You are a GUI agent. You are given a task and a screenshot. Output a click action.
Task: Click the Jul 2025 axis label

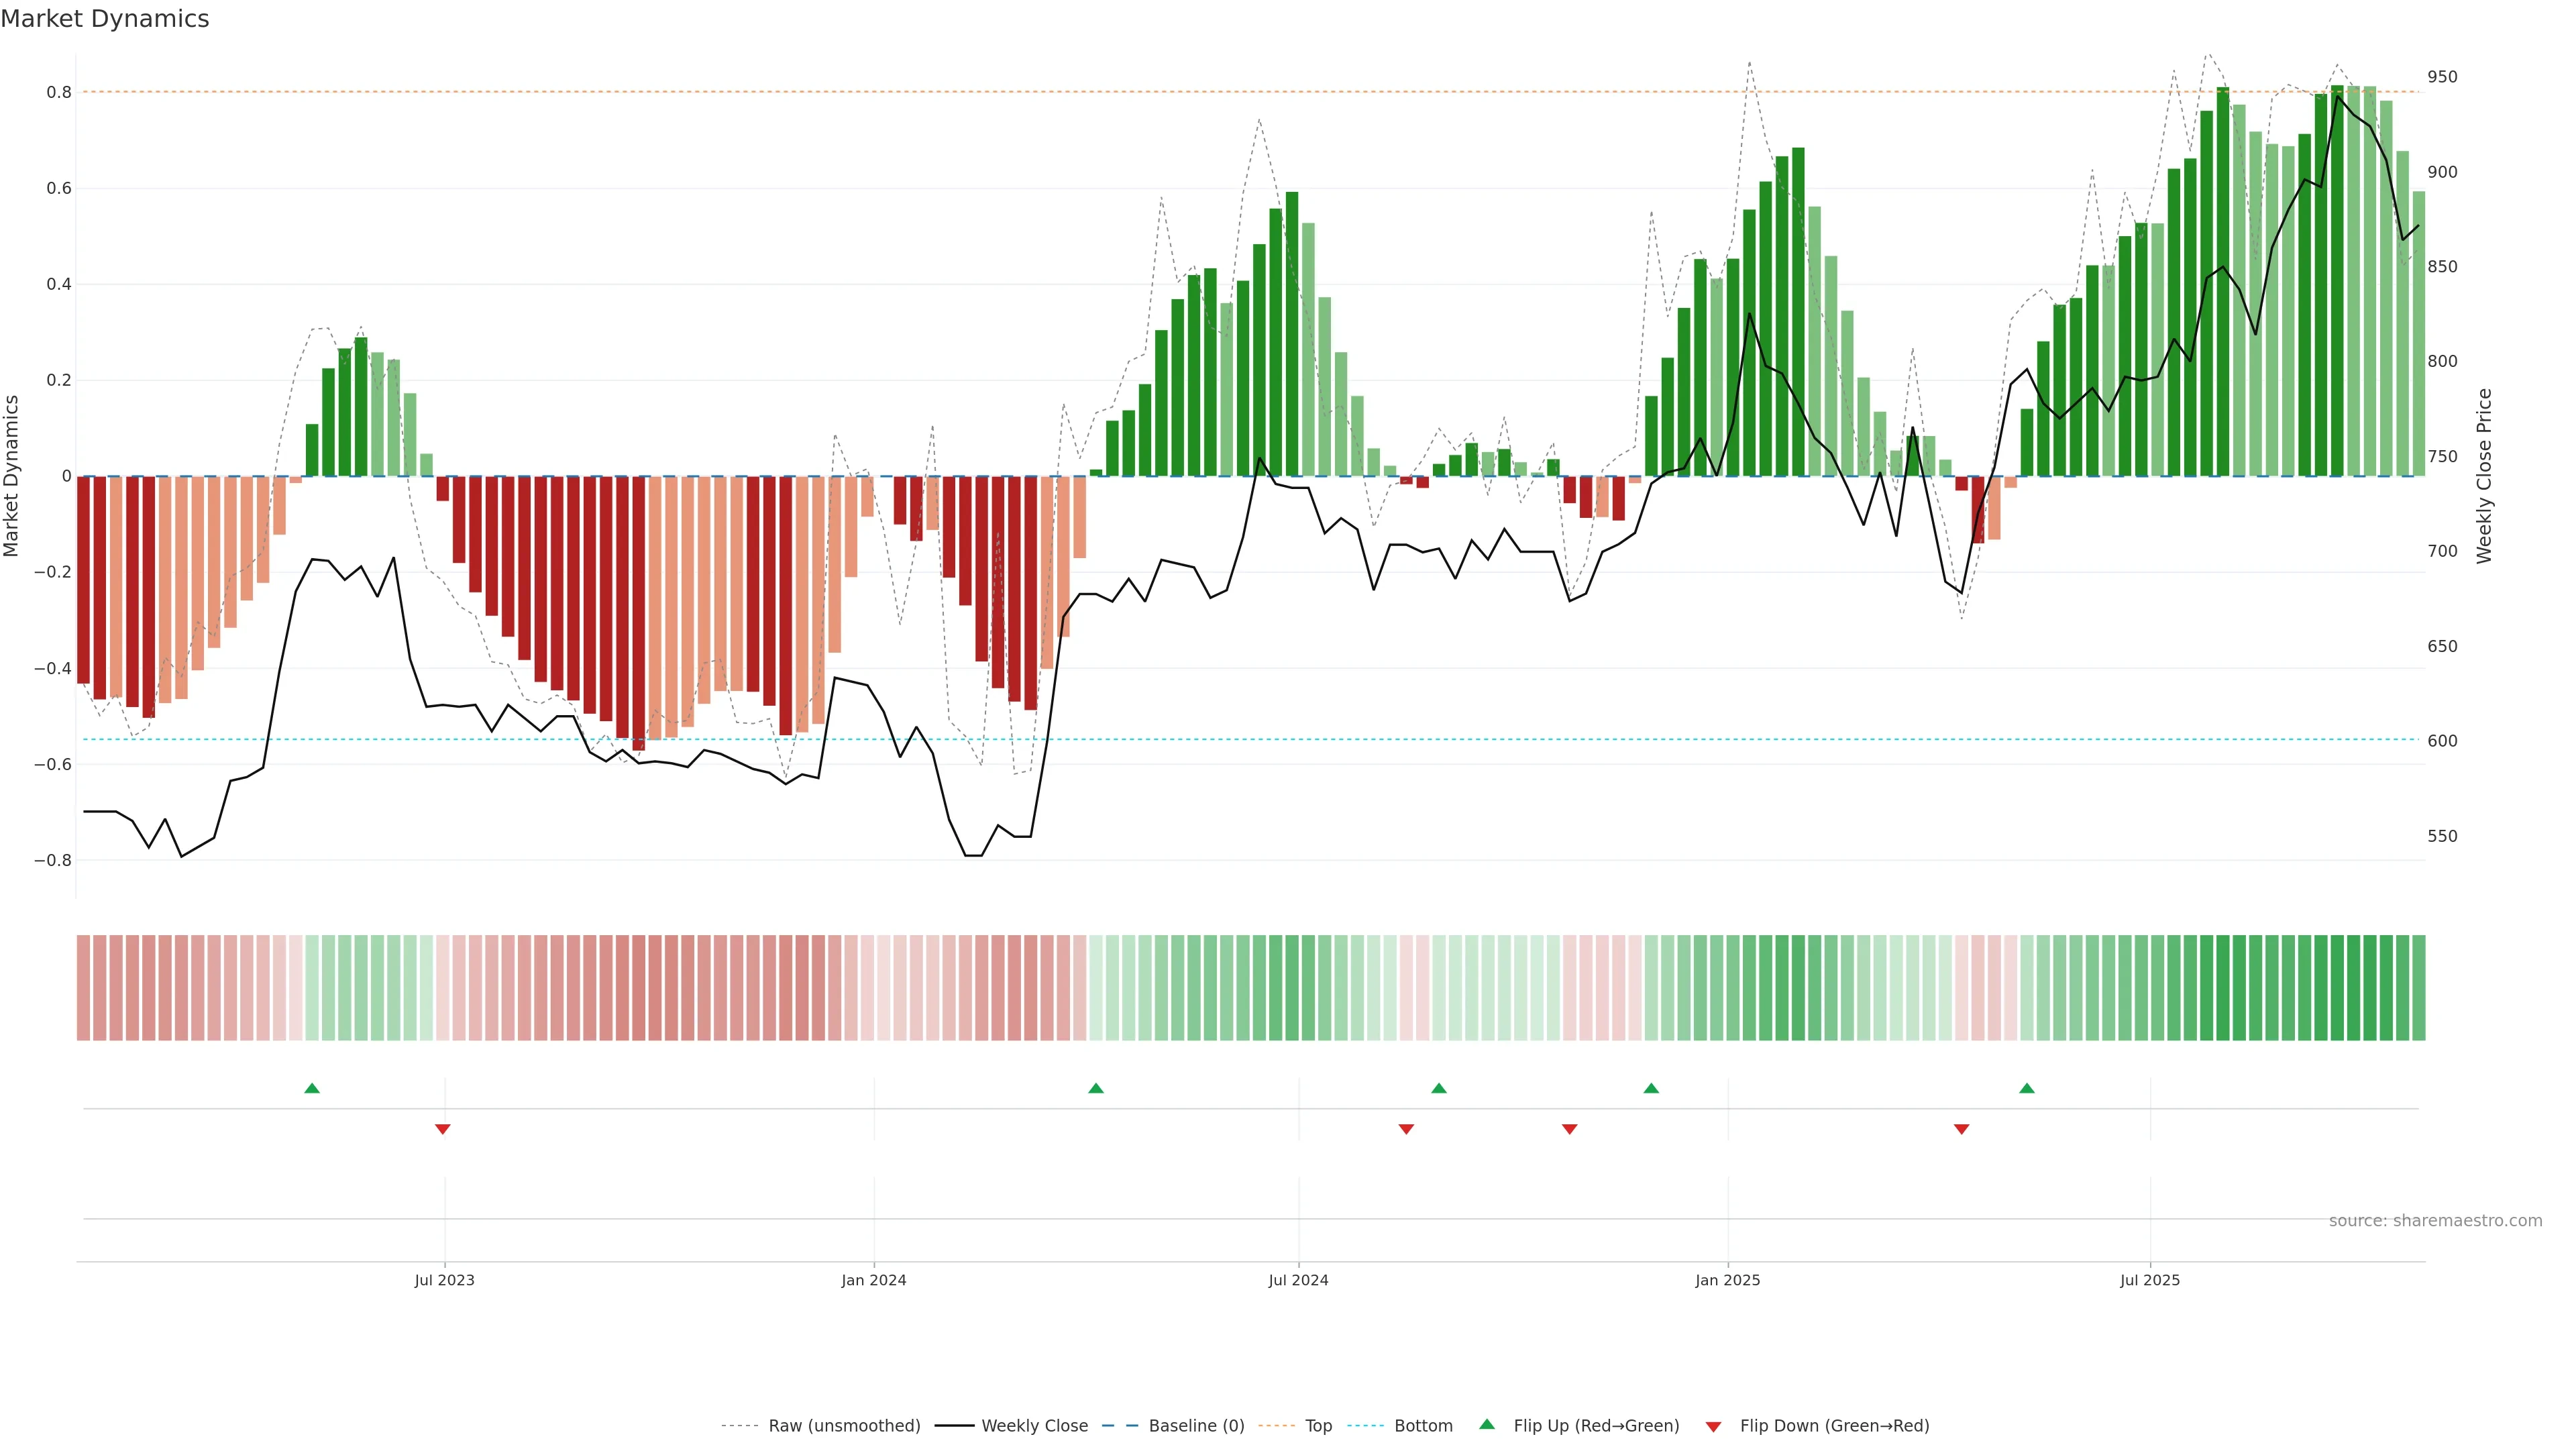[2149, 1280]
